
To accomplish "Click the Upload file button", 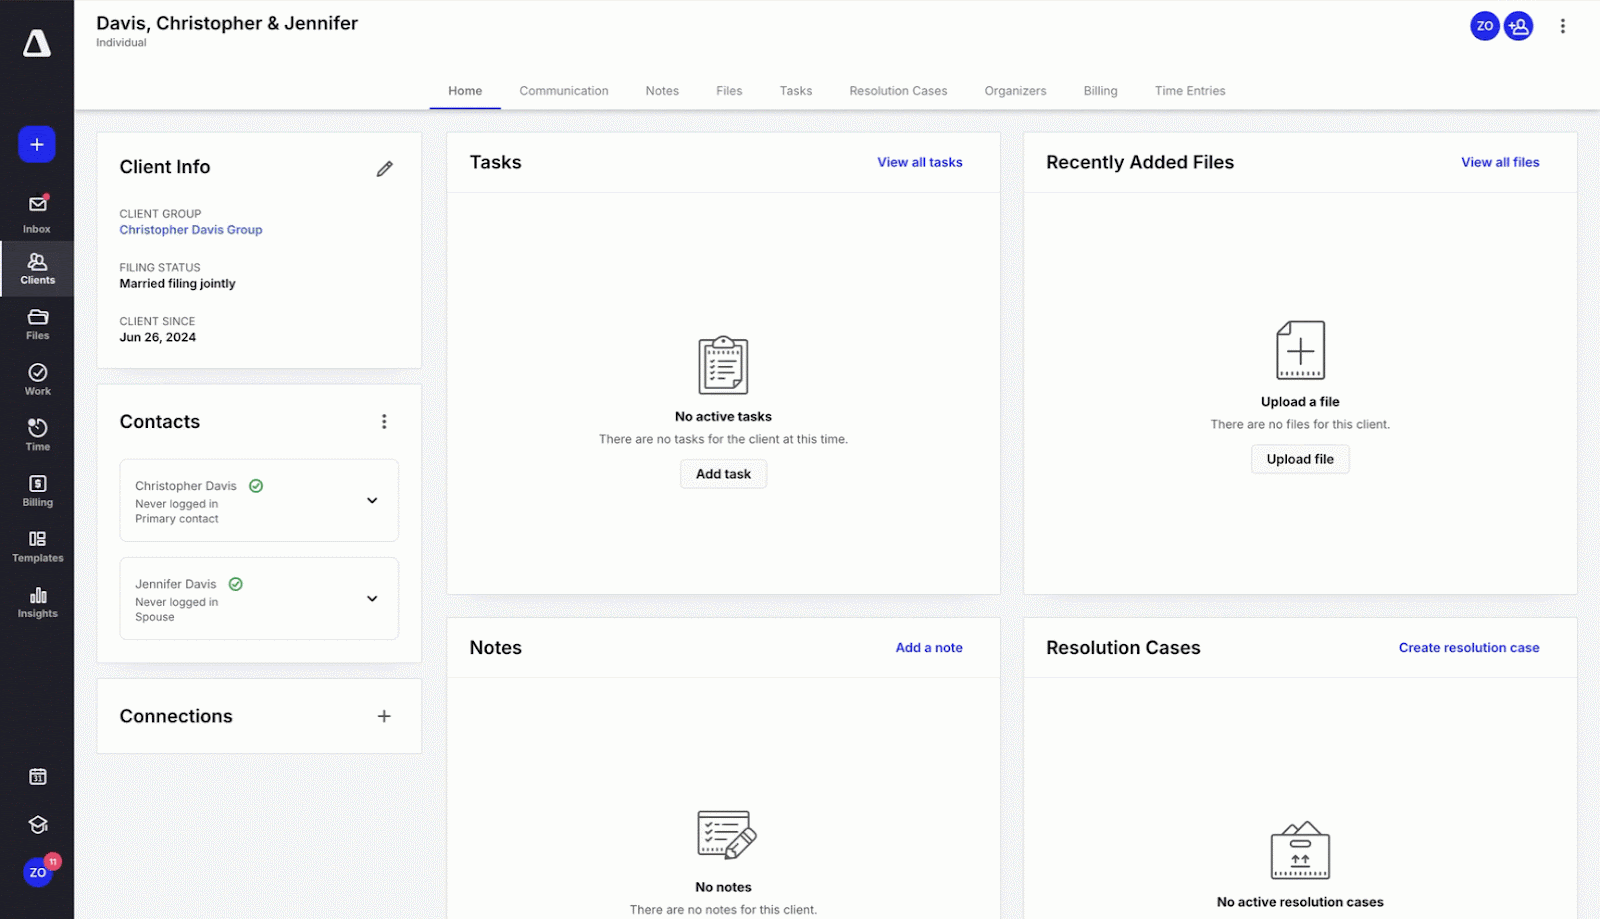I will (x=1299, y=459).
